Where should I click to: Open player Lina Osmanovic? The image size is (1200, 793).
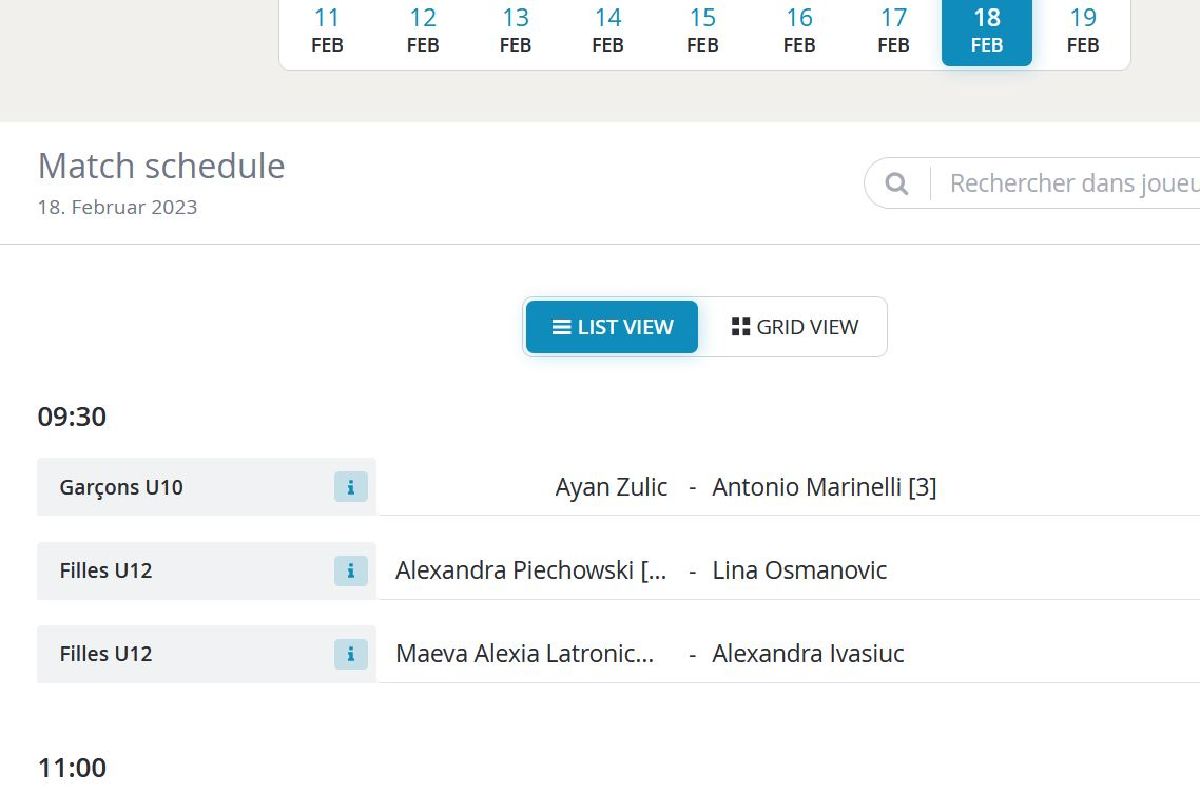point(799,571)
